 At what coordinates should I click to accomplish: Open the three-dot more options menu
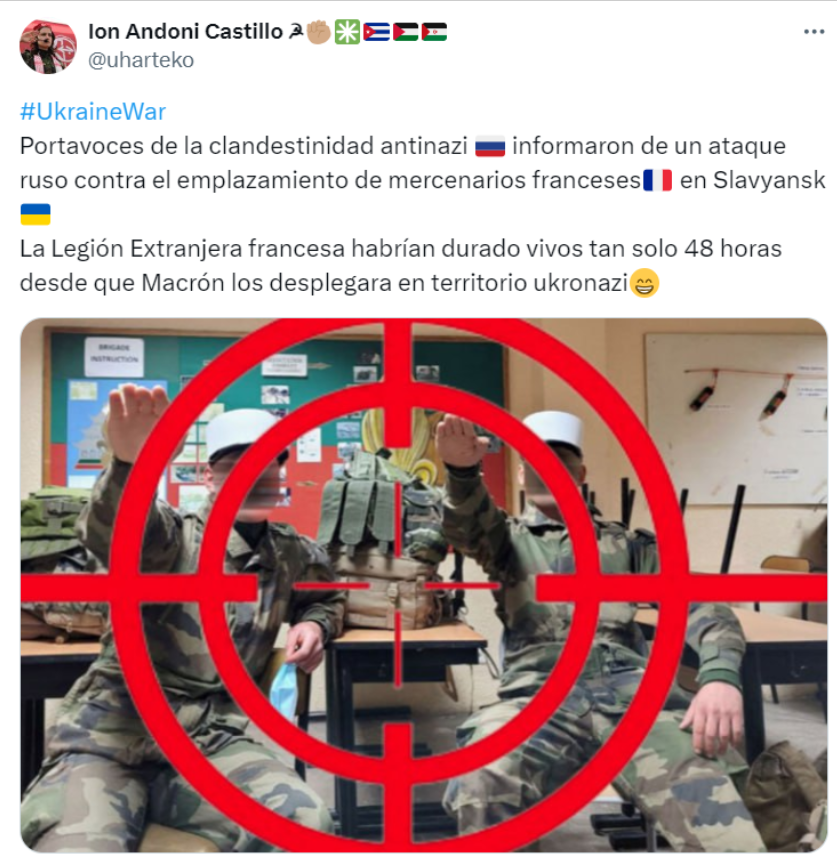(813, 32)
